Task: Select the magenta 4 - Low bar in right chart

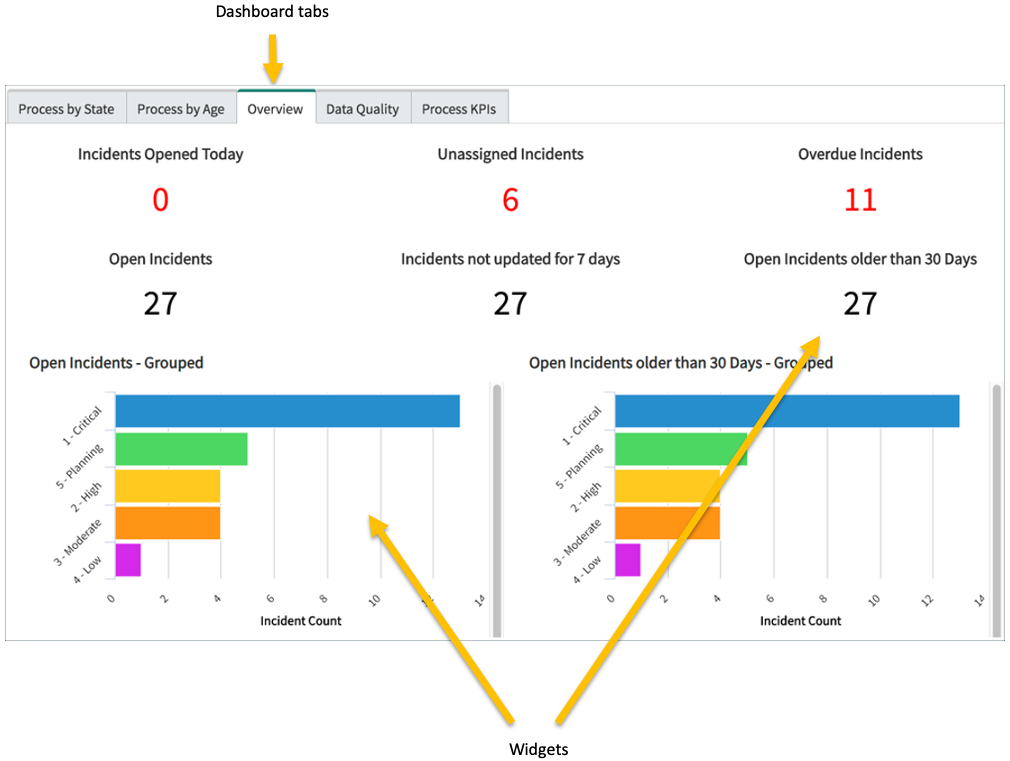Action: pos(627,562)
